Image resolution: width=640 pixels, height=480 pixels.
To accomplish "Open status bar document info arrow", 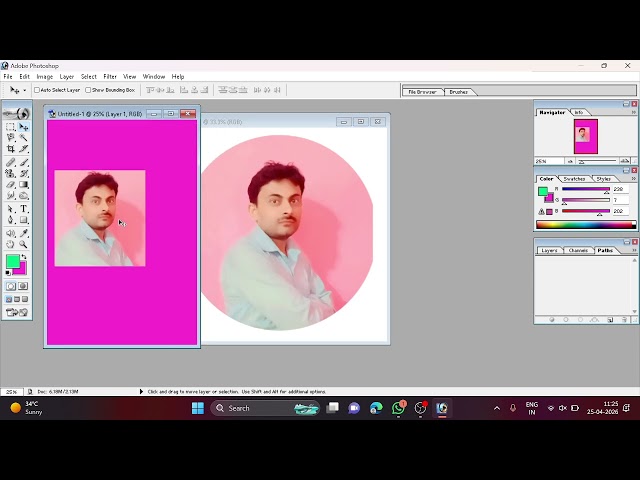I will pyautogui.click(x=141, y=391).
